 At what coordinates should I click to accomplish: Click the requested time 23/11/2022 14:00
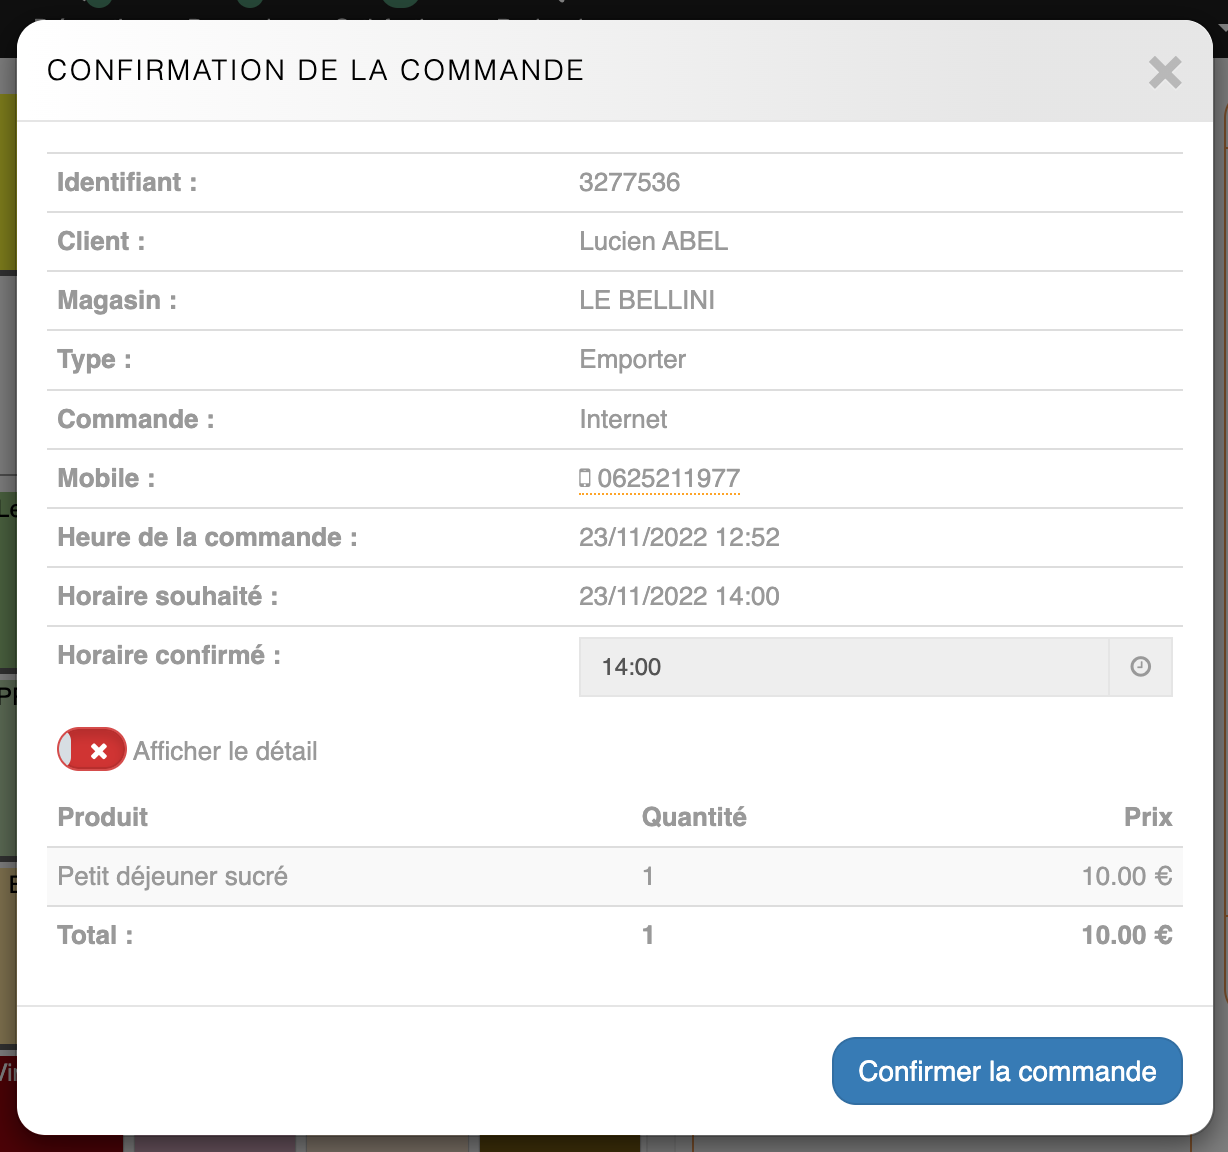pos(679,596)
